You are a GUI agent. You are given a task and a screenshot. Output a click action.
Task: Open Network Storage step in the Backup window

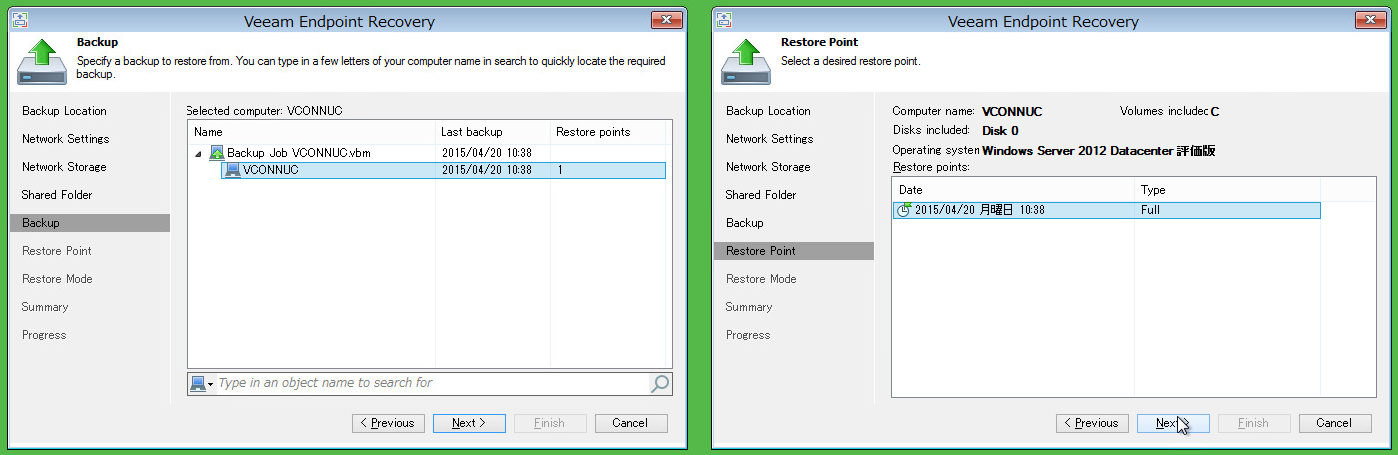pos(64,167)
